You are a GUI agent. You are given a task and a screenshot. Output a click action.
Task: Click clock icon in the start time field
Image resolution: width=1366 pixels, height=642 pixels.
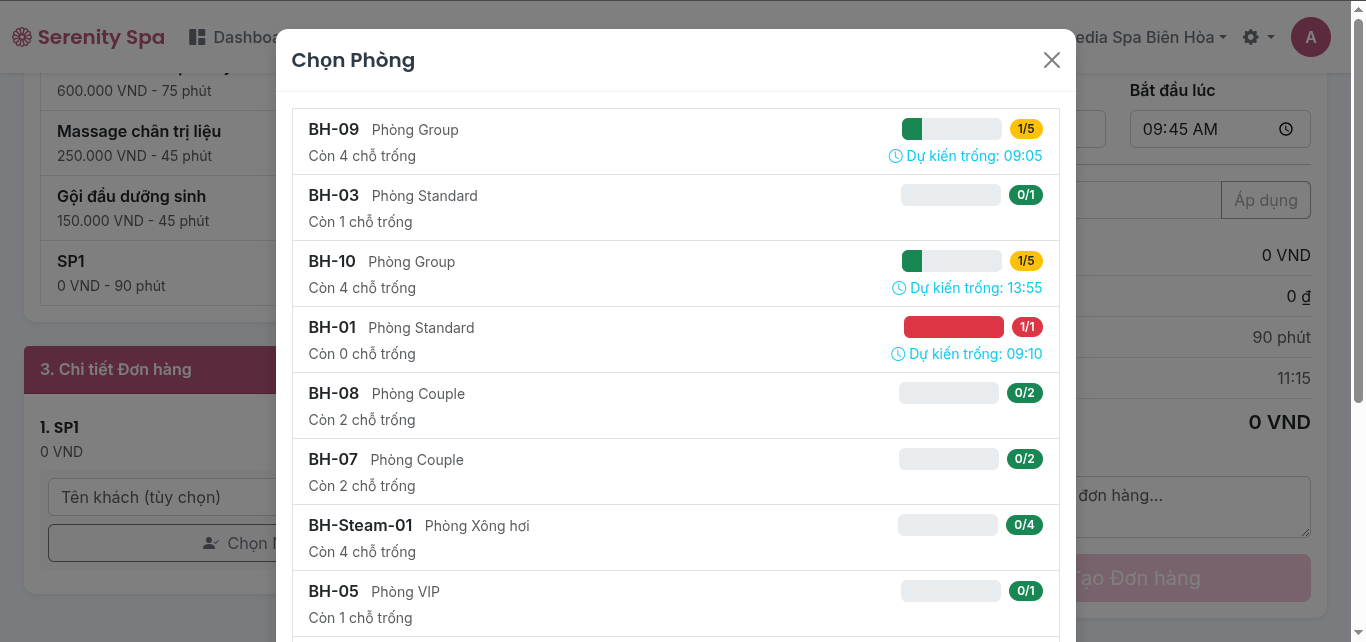(x=1286, y=129)
